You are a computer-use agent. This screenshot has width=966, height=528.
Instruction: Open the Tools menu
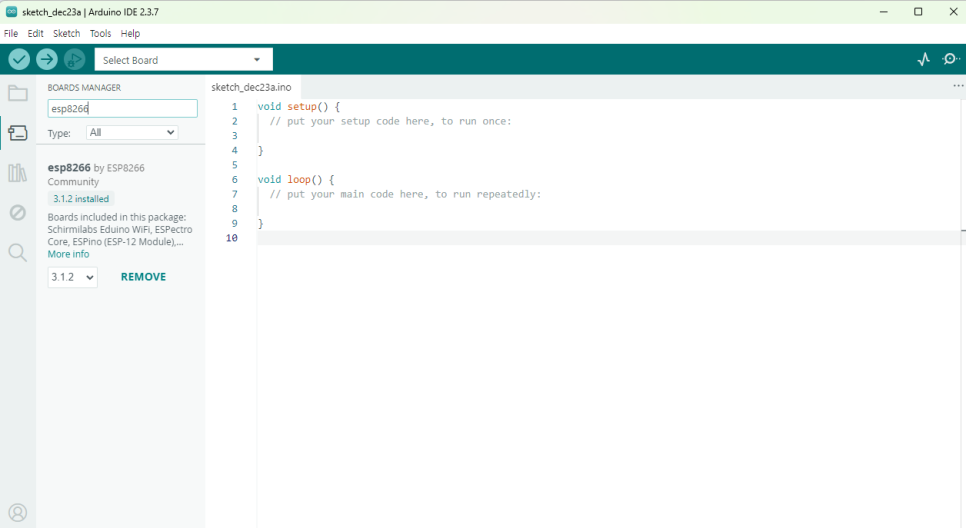pos(100,33)
